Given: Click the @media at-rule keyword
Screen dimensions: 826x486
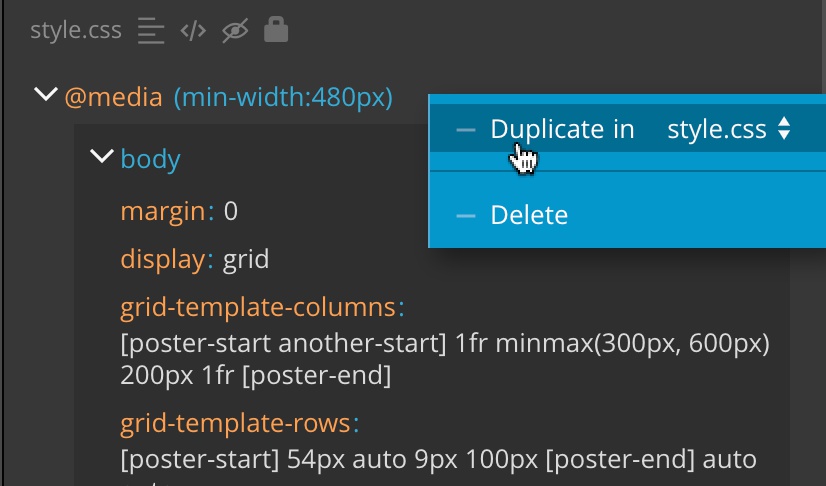Looking at the screenshot, I should point(113,97).
